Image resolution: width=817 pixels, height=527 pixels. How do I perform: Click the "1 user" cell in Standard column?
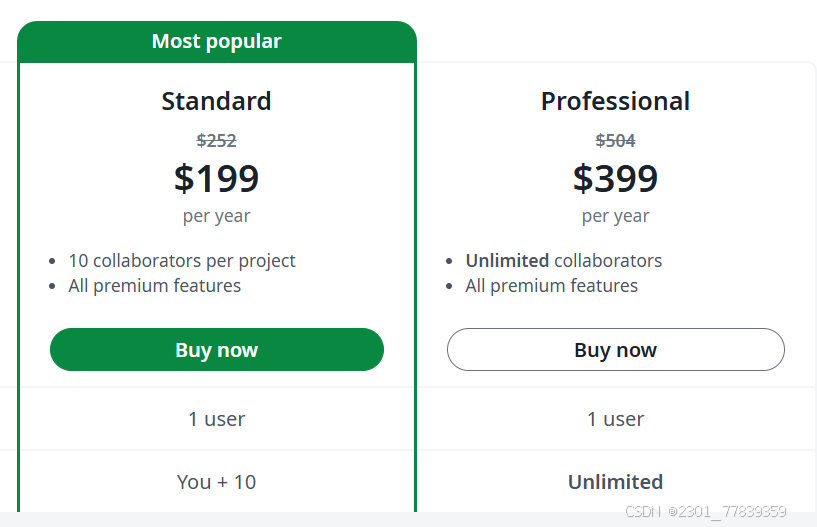click(216, 419)
